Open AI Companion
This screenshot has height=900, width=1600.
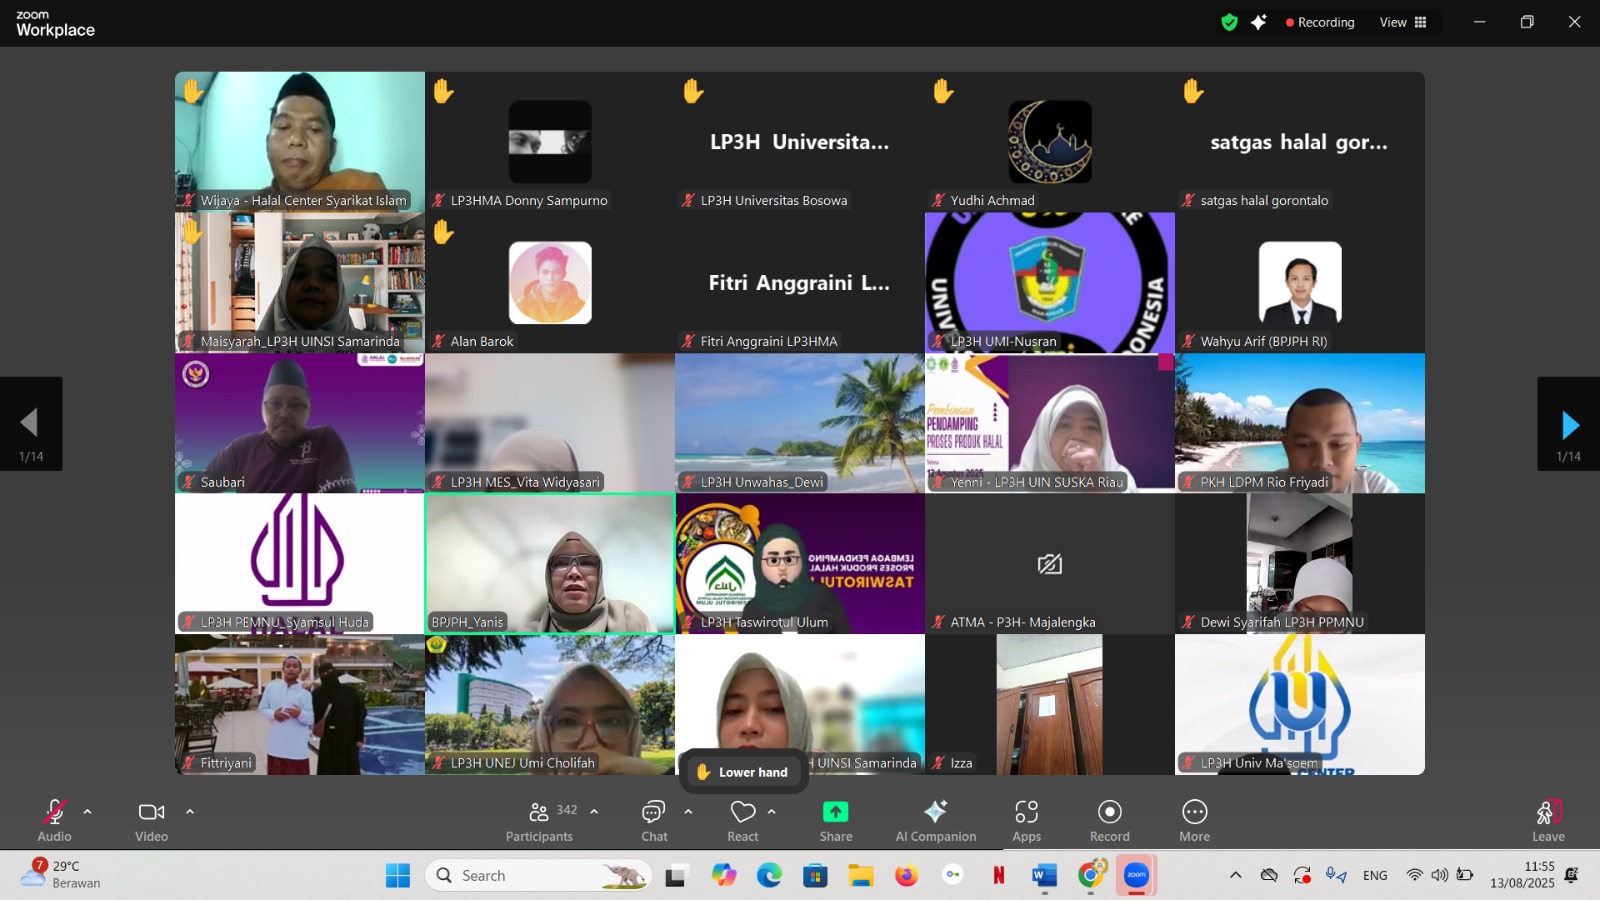click(935, 820)
